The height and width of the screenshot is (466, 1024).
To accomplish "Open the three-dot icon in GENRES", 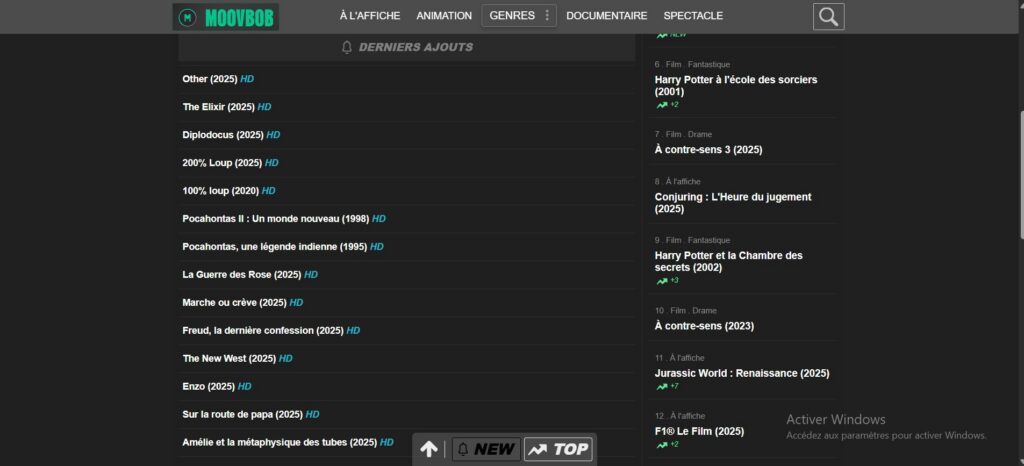I will pyautogui.click(x=547, y=16).
